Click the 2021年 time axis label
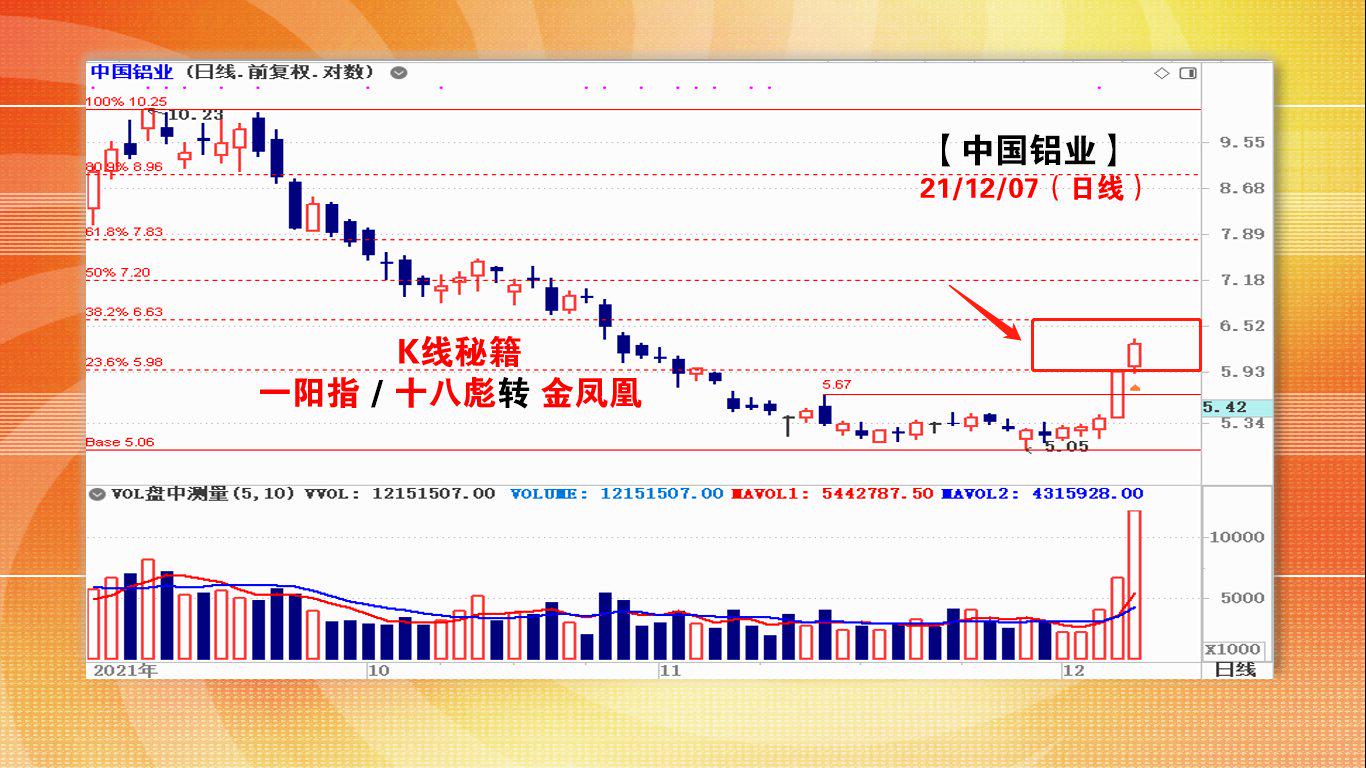The height and width of the screenshot is (768, 1366). pyautogui.click(x=125, y=671)
